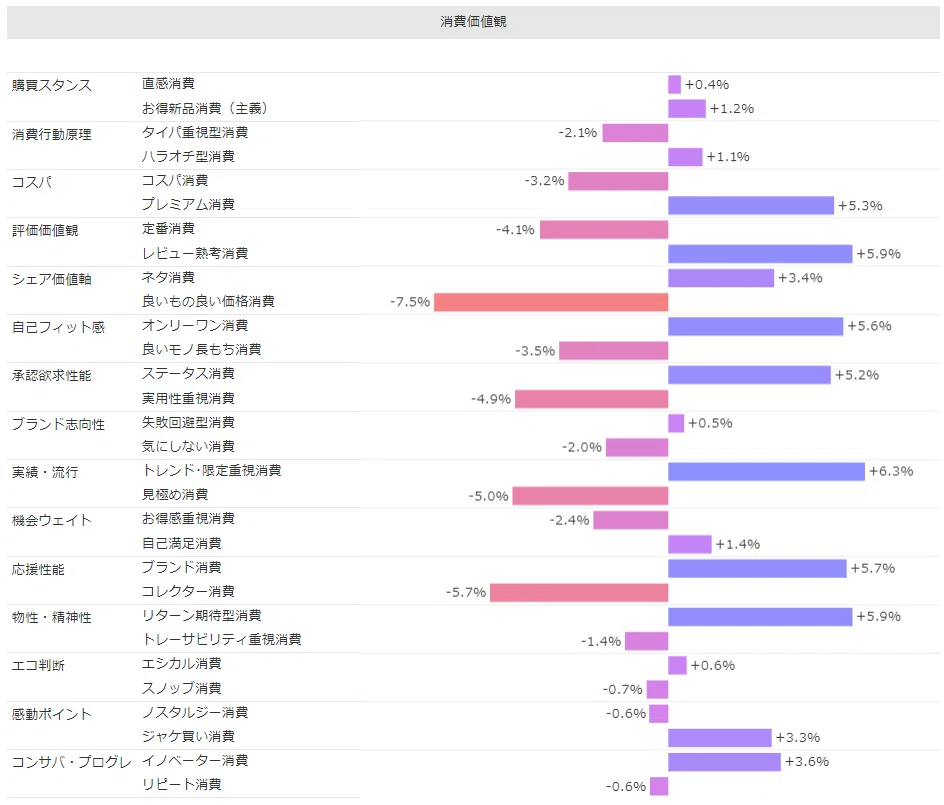Screen dimensions: 944x805
Task: Select the コスパ消費 -3.2% bar
Action: [618, 181]
